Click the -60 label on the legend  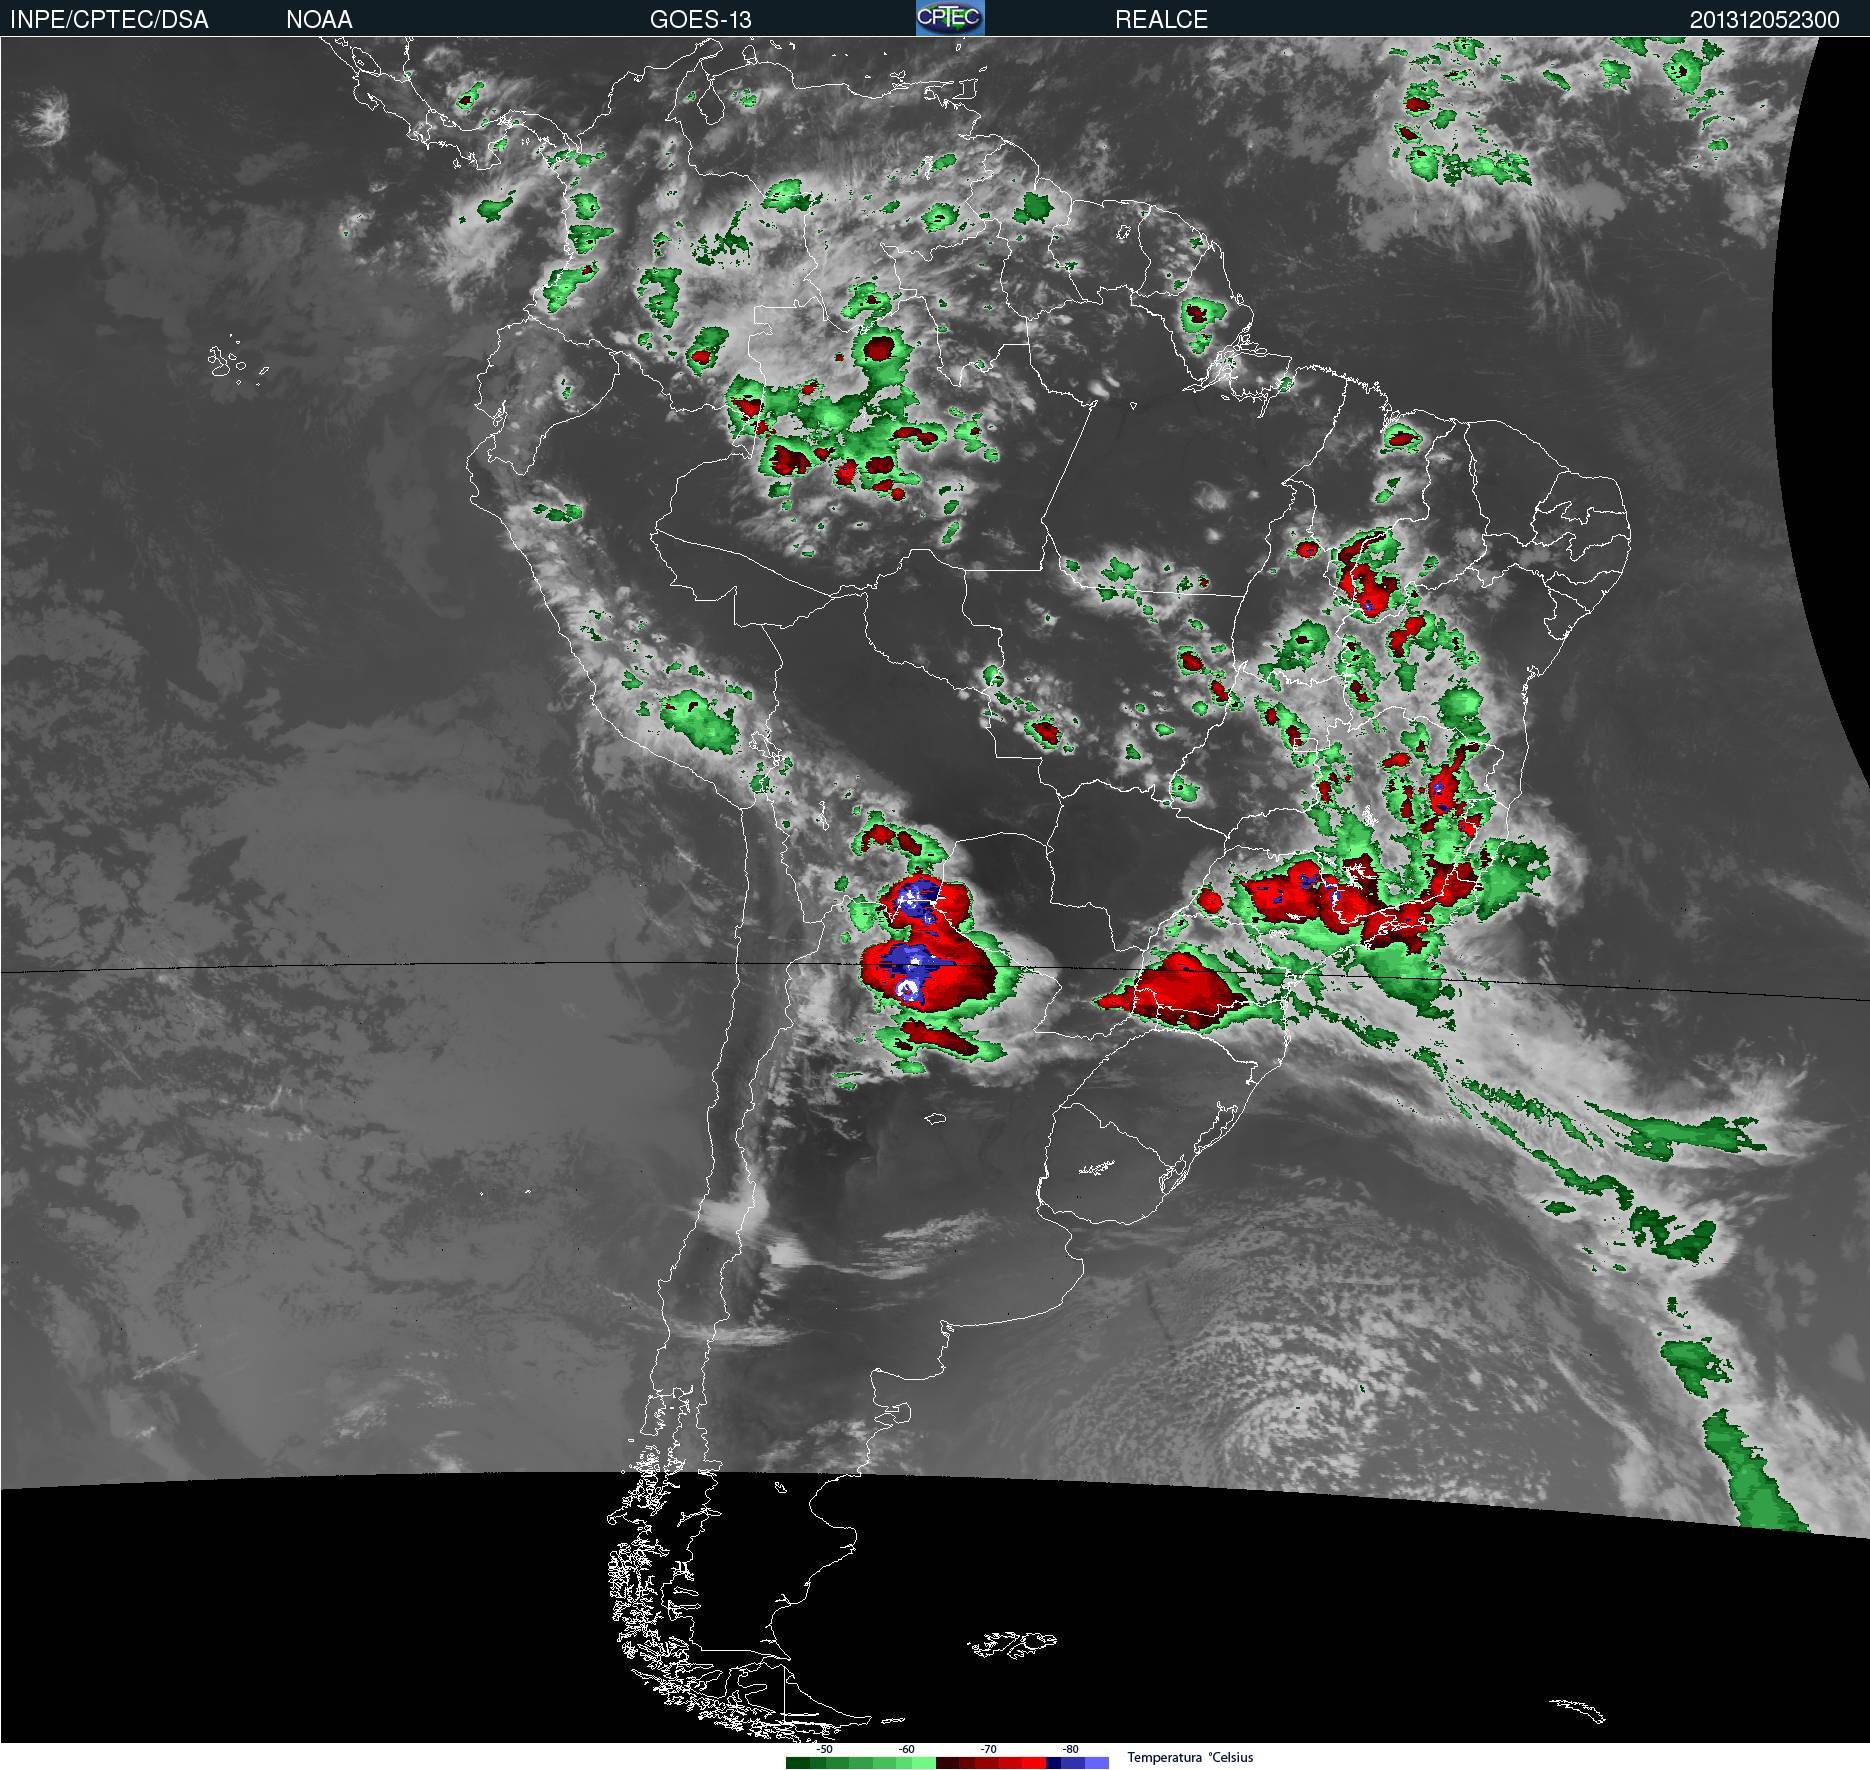point(906,1749)
